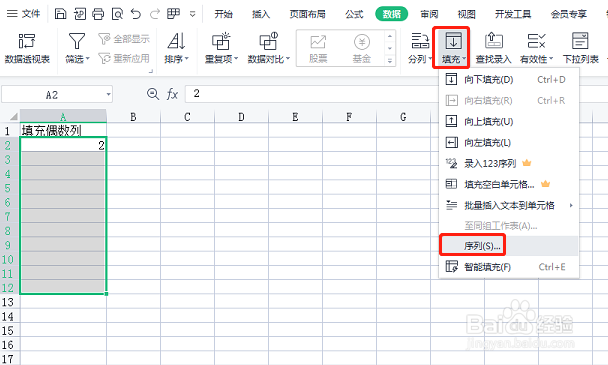Expand the quick access toolbar dropdown

[192, 14]
